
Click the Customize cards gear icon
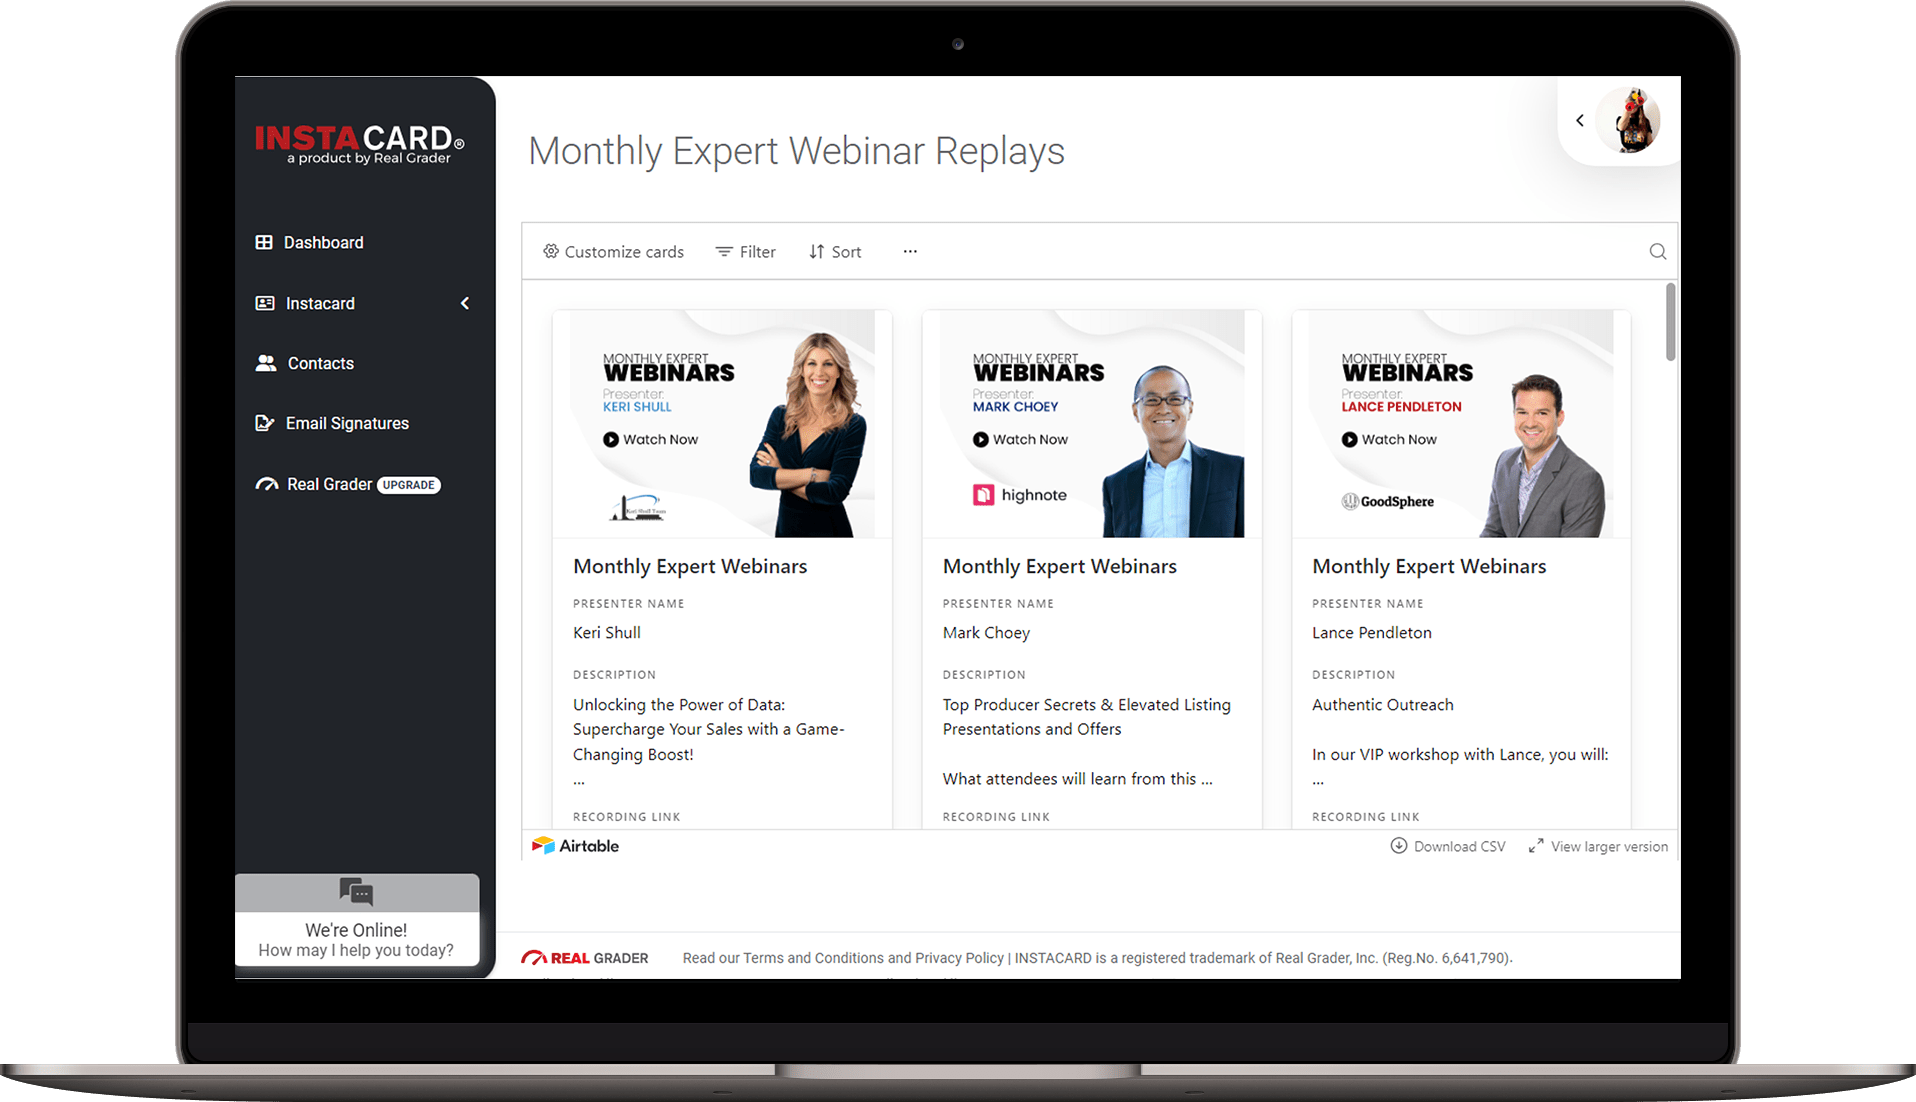pyautogui.click(x=551, y=251)
